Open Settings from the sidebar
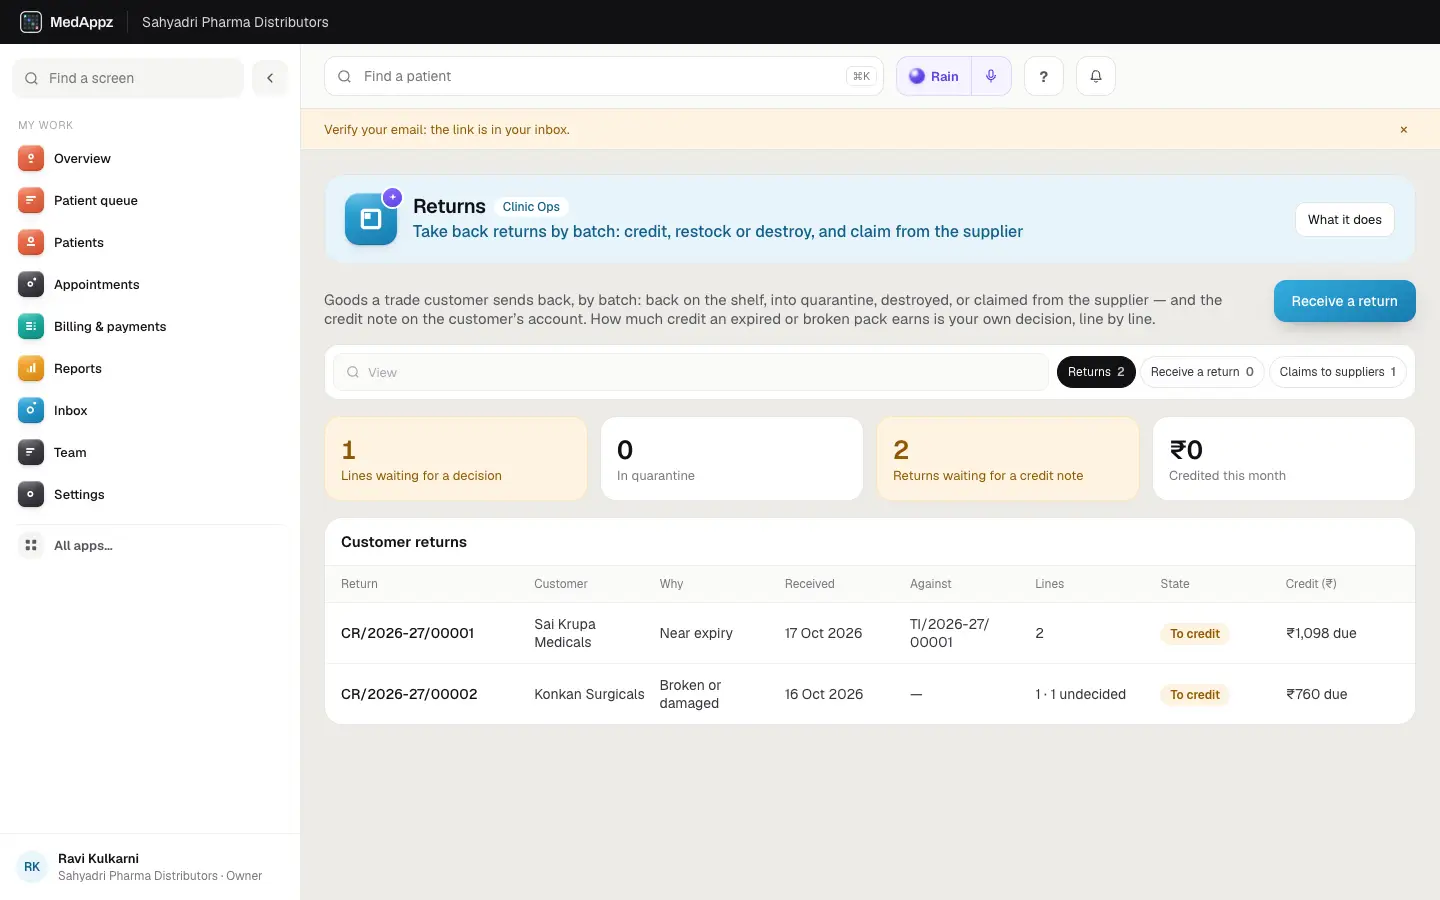This screenshot has width=1440, height=900. tap(150, 494)
